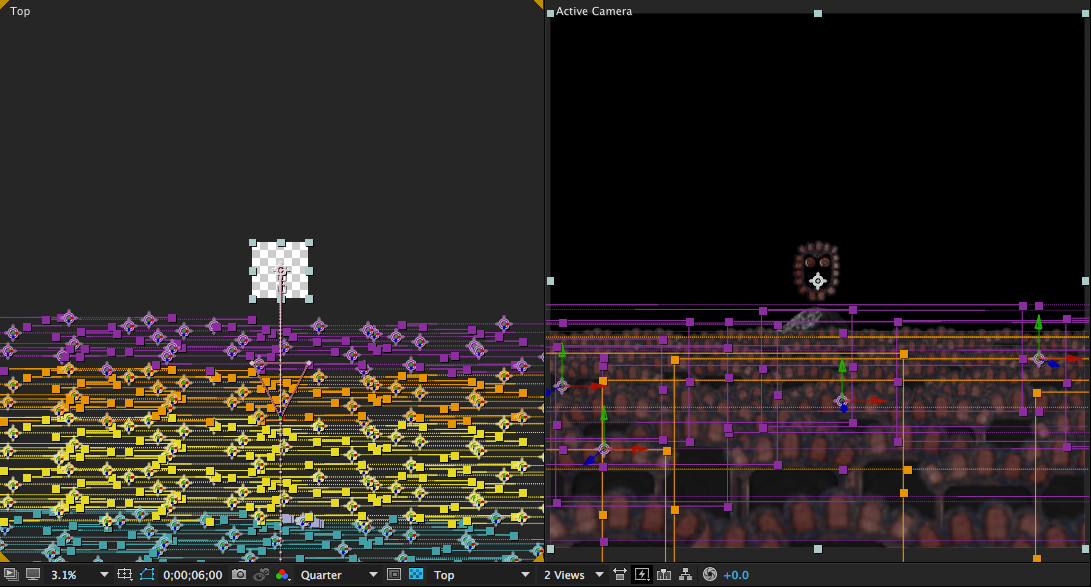The height and width of the screenshot is (587, 1091).
Task: Click the mask layer anchor point in Active Camera
Action: (x=818, y=281)
